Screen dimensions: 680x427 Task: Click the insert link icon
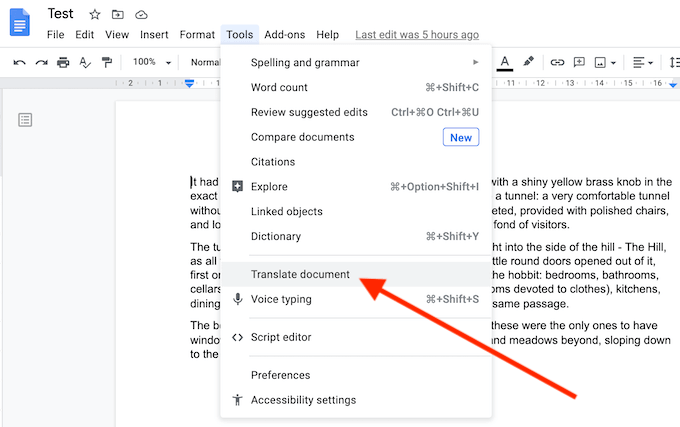click(557, 62)
